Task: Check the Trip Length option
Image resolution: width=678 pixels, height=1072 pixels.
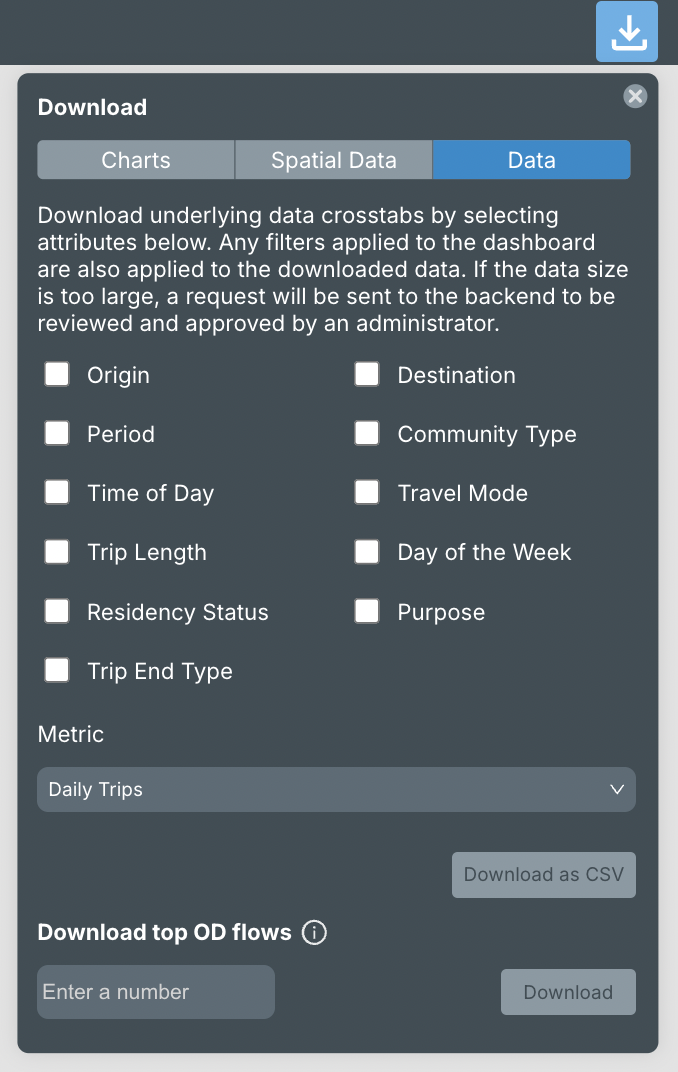Action: click(57, 552)
